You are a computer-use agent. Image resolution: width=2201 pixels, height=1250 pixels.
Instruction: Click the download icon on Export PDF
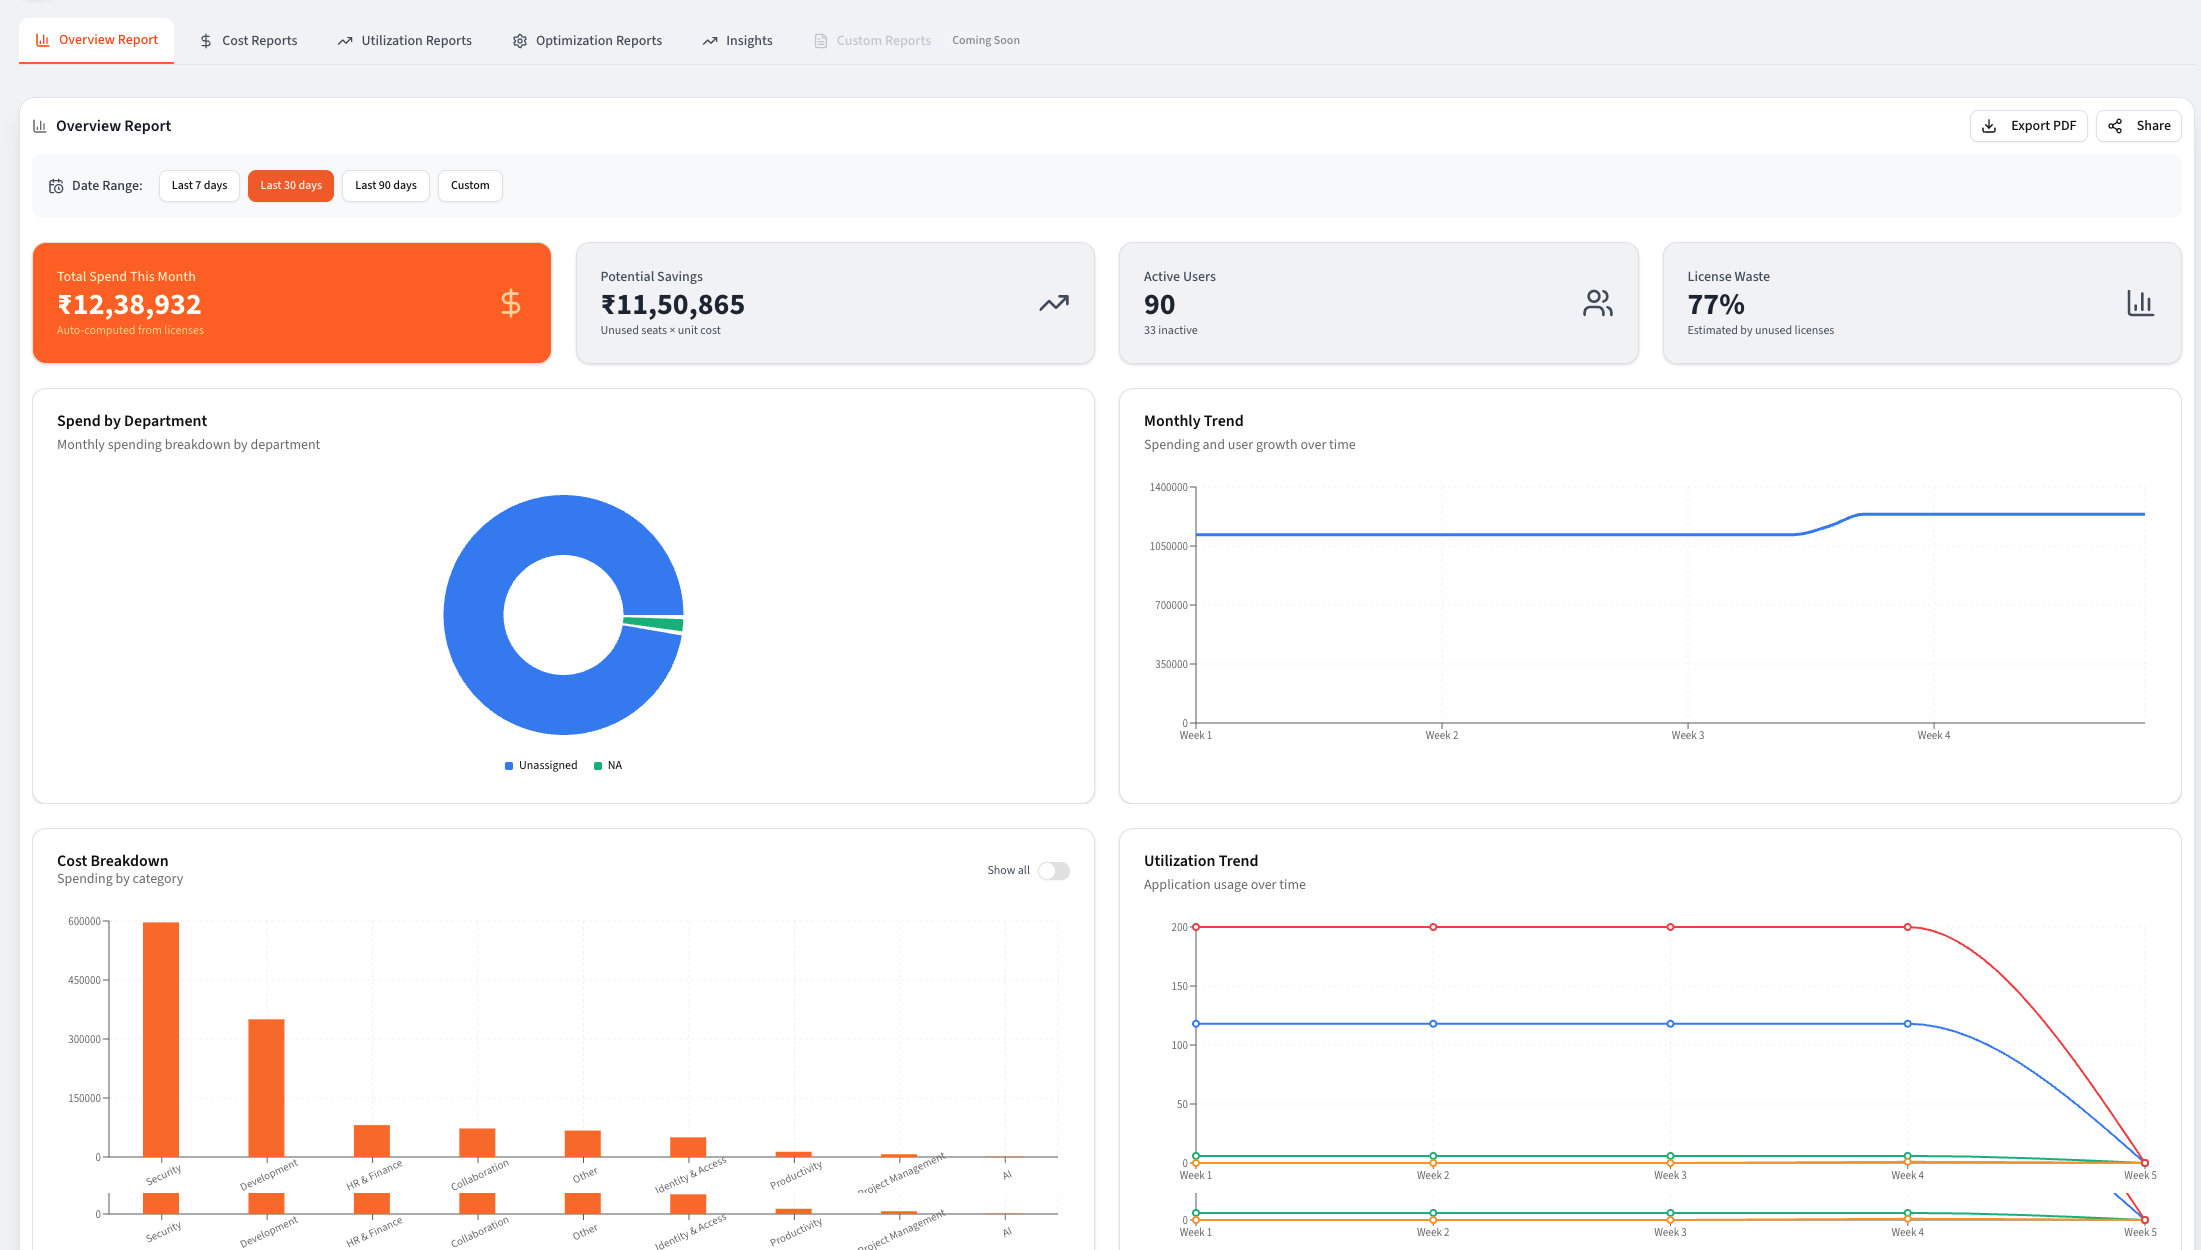(x=1989, y=126)
